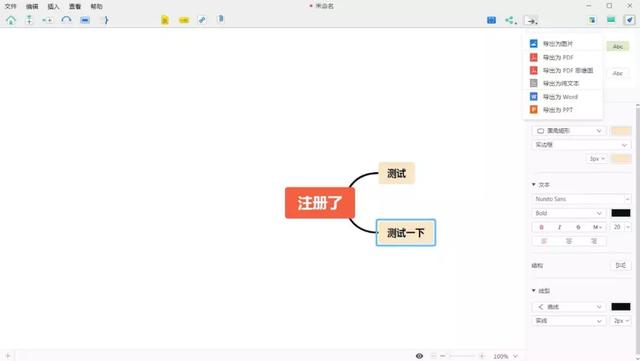
Task: Open the 实线 line style dropdown
Action: 569,321
